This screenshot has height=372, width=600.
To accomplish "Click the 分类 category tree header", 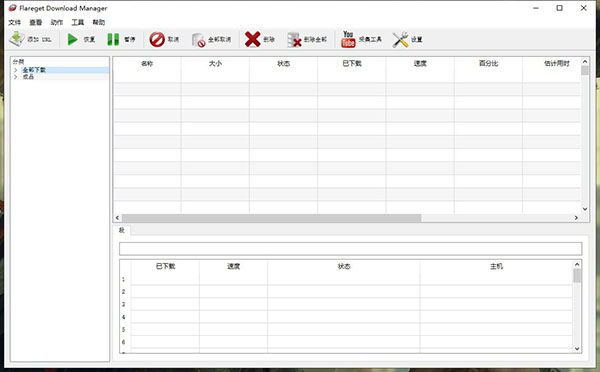I will coord(18,62).
